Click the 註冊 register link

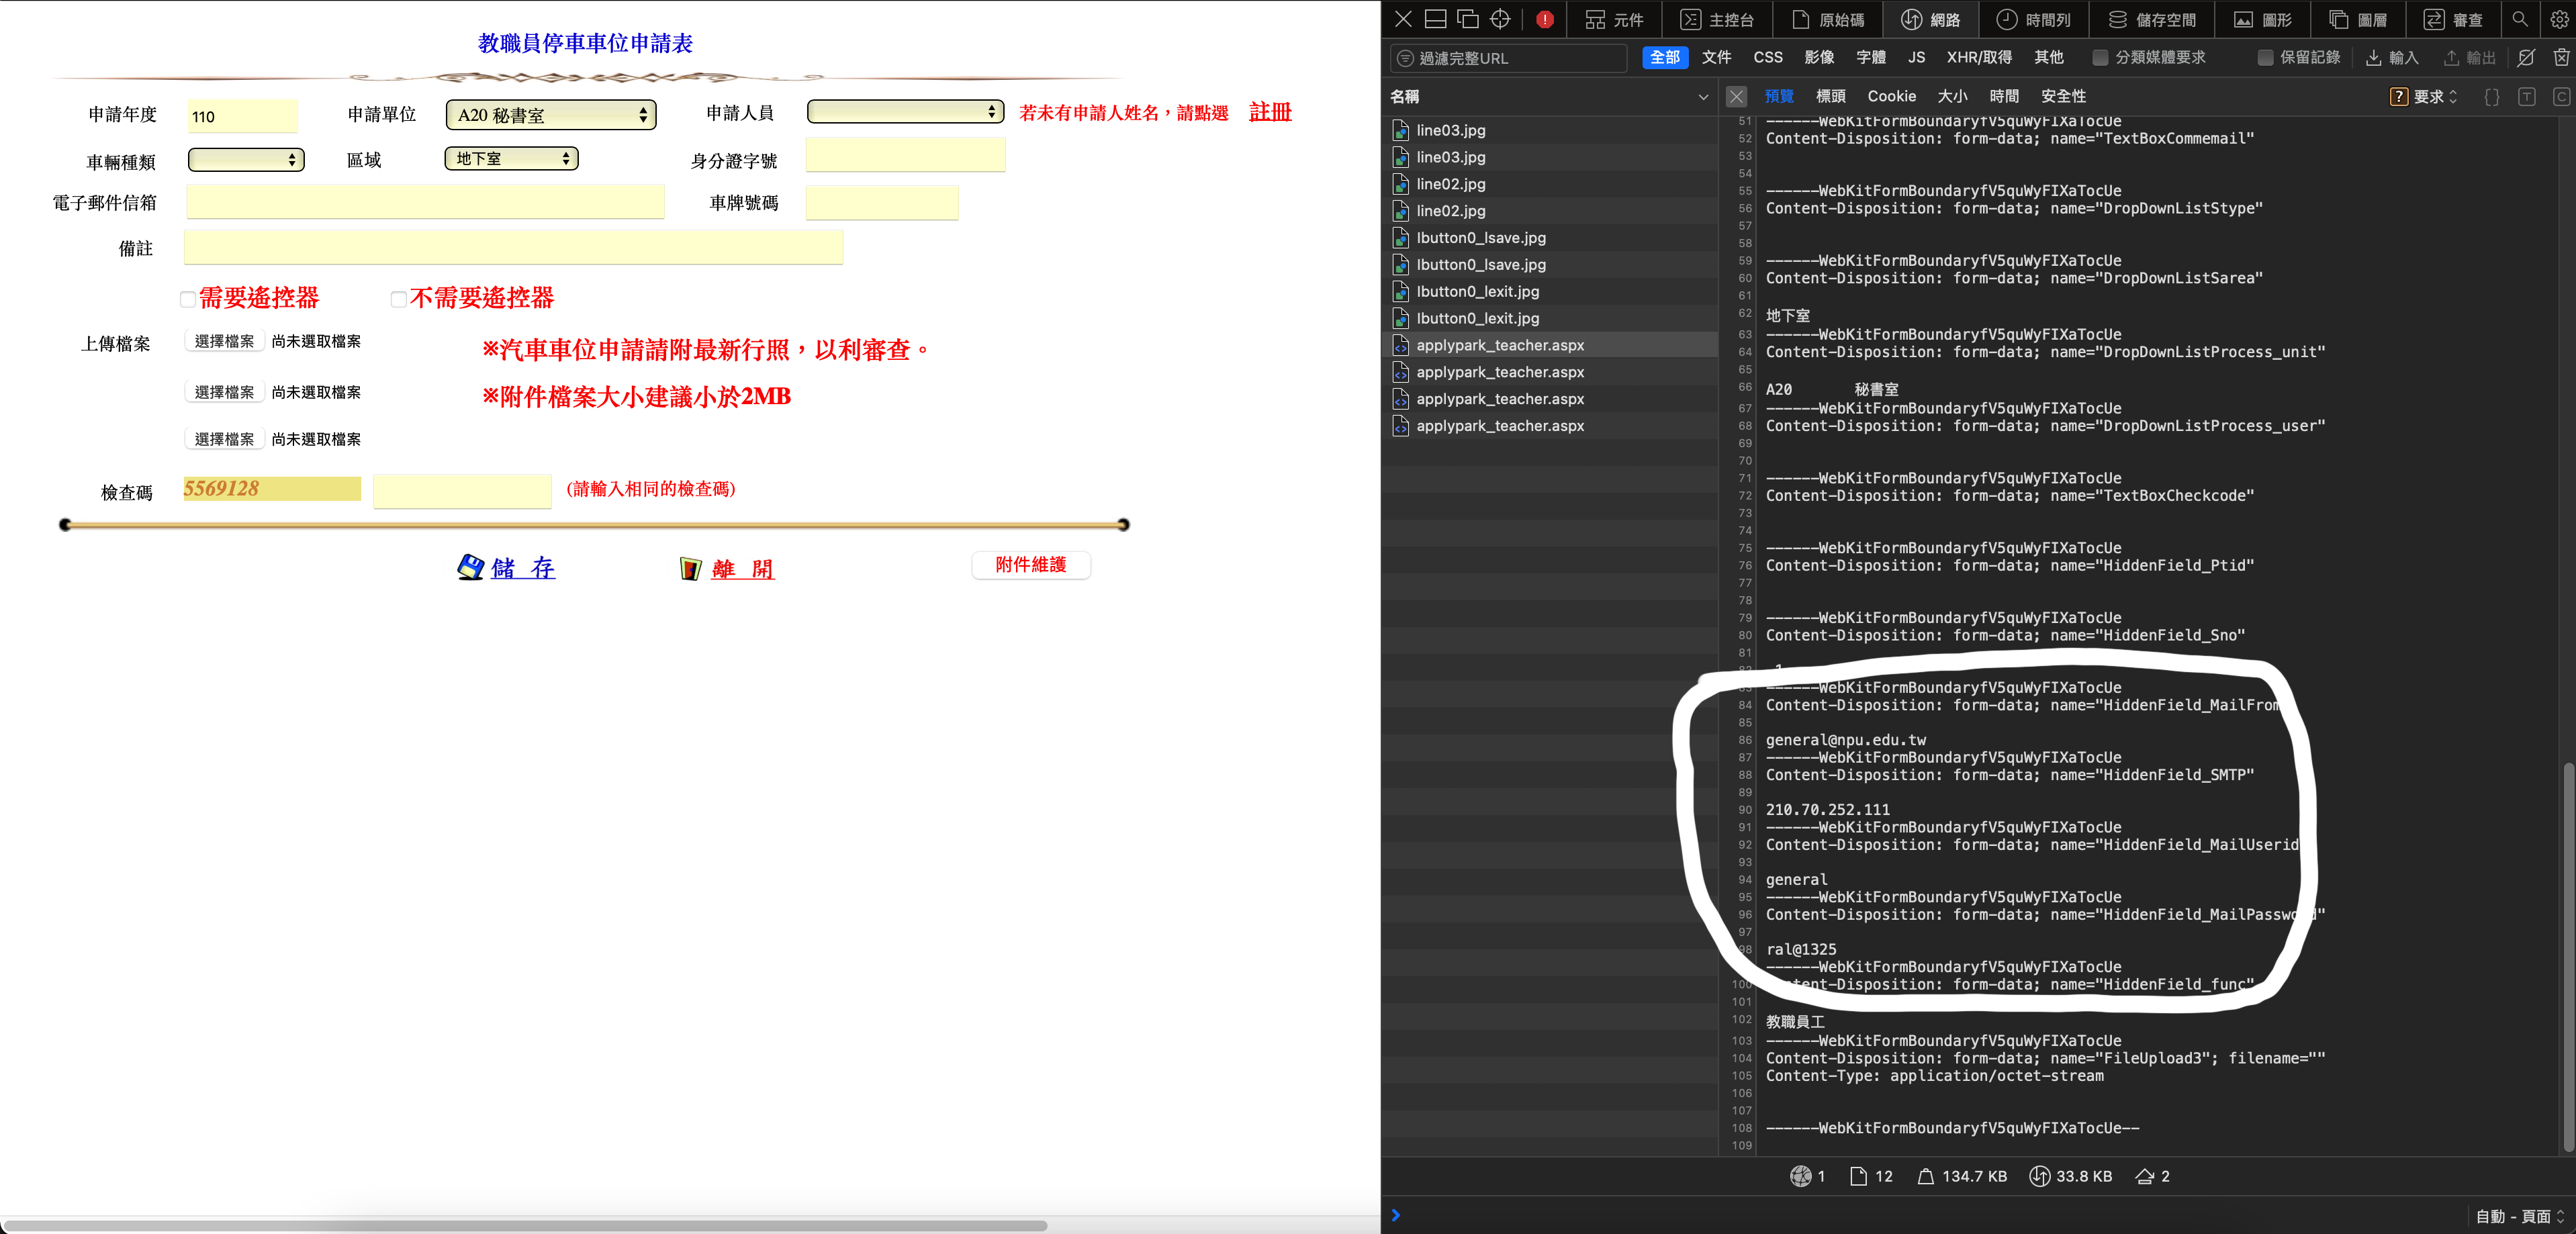[1270, 111]
